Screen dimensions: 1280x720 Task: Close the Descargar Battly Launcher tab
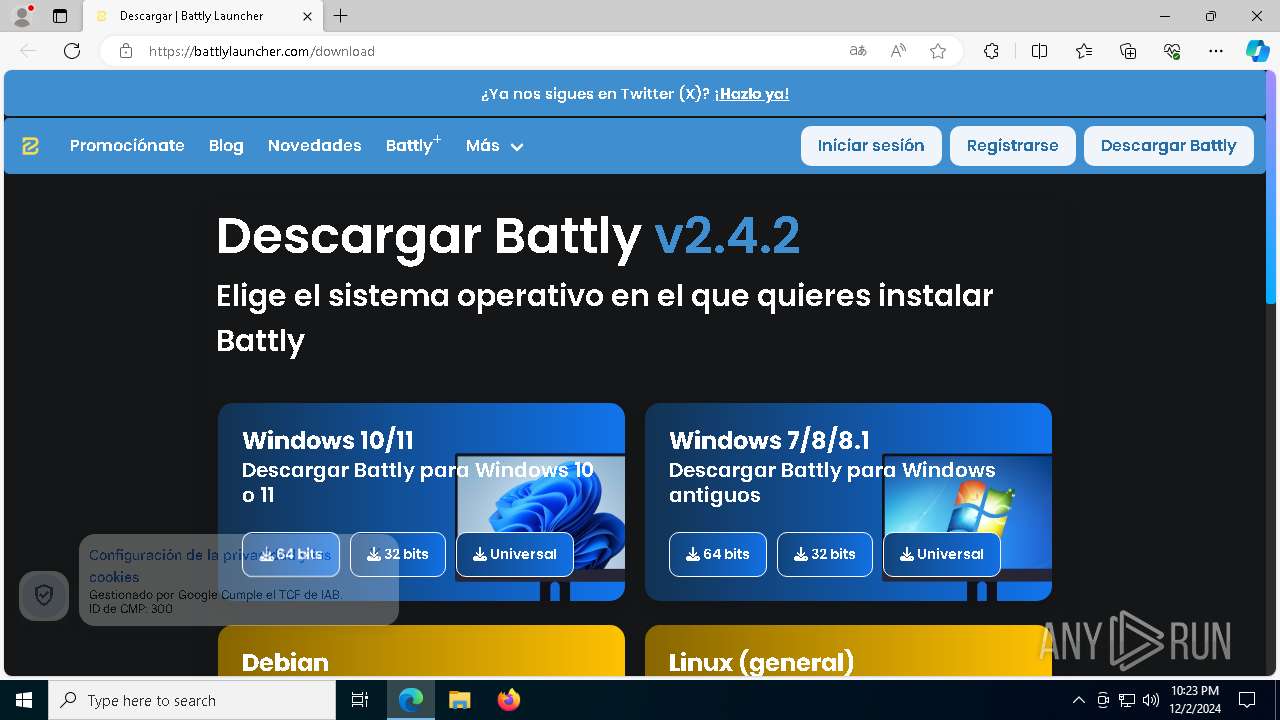click(308, 16)
